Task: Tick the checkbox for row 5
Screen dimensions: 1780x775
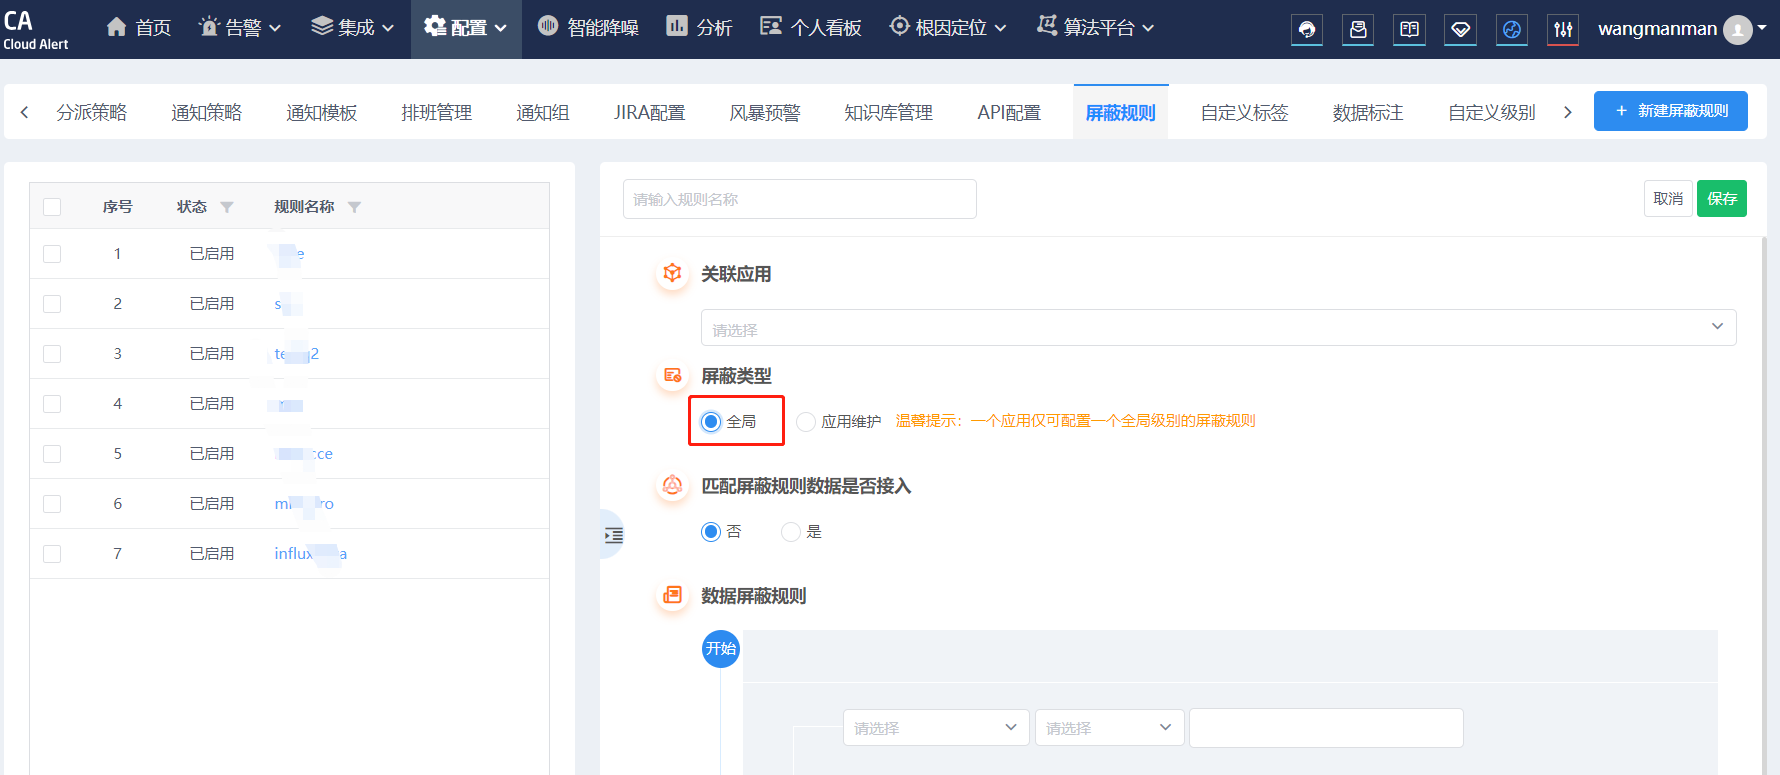Action: (x=52, y=454)
